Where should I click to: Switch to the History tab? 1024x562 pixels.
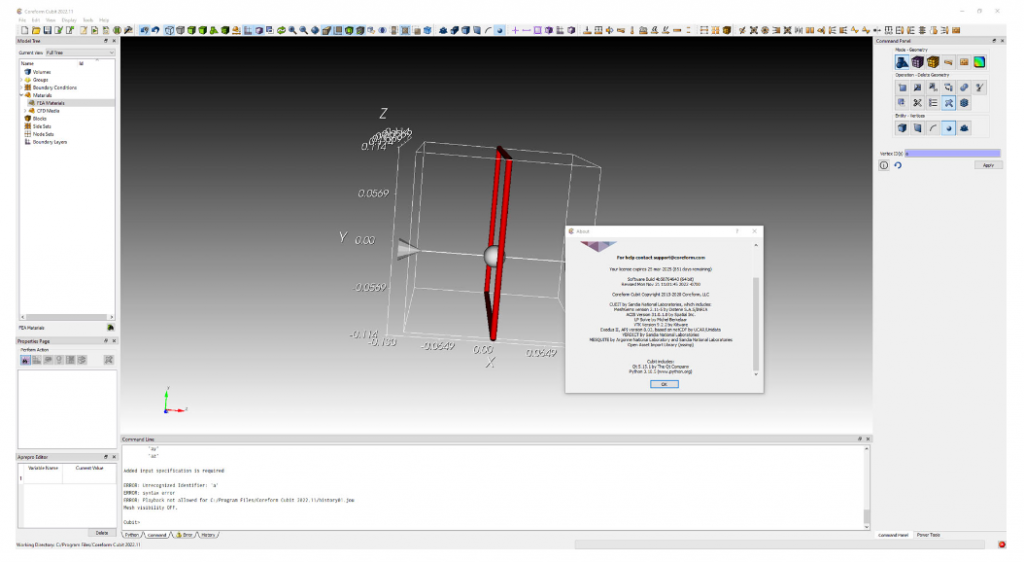[x=208, y=535]
